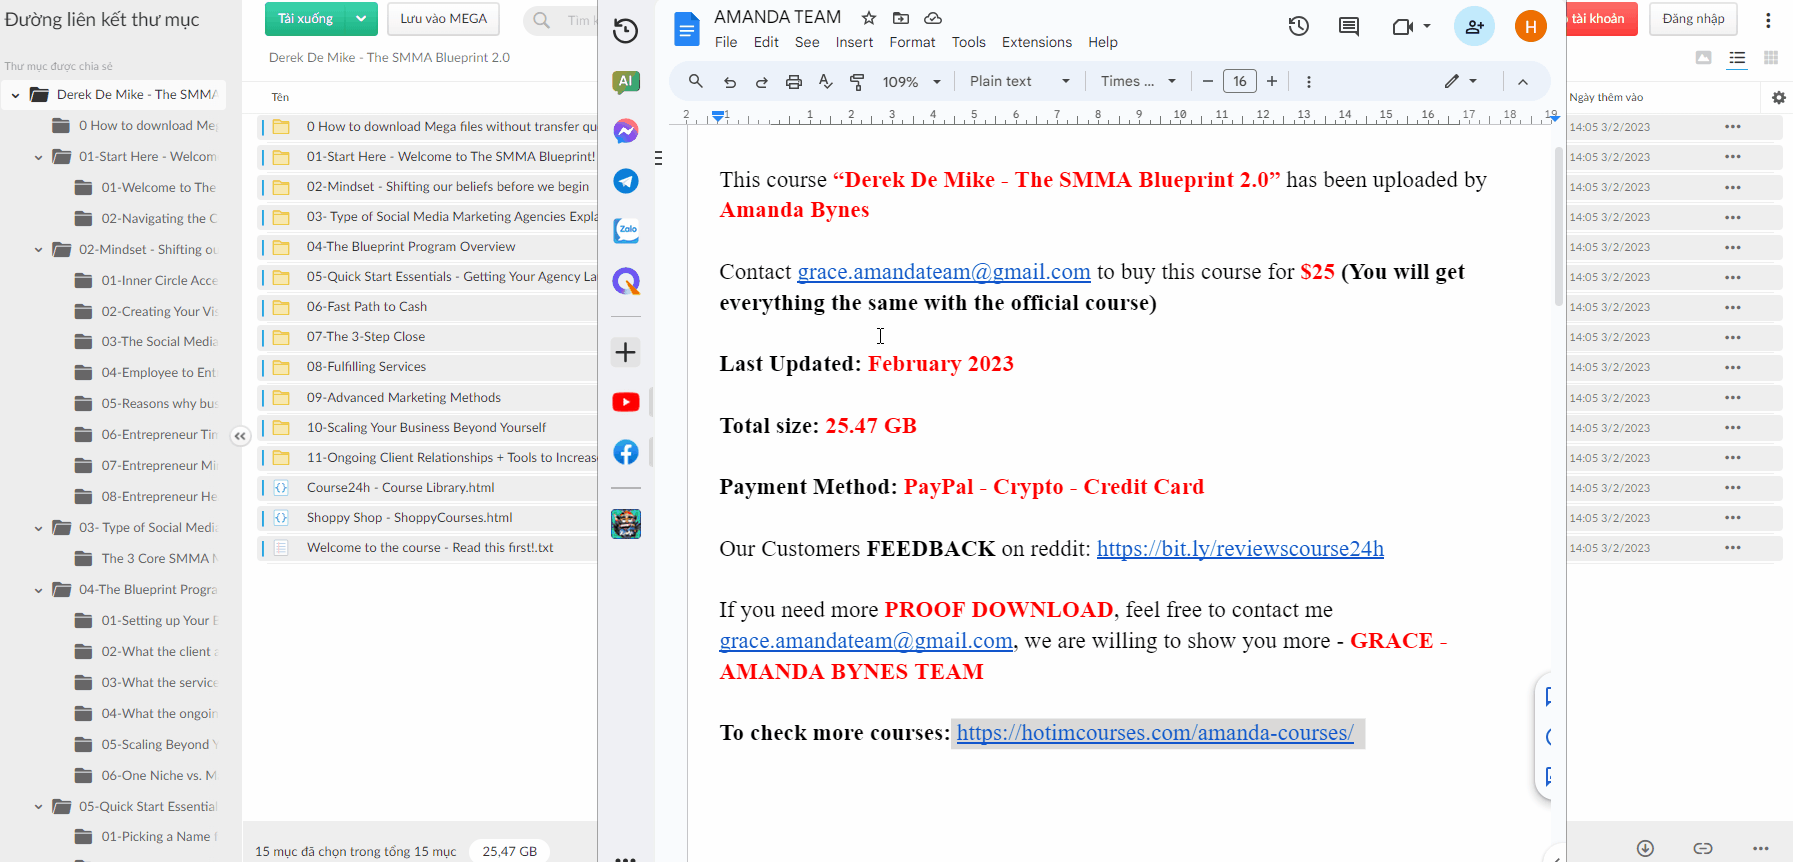
Task: Add a new sidebar item with plus icon
Action: point(626,352)
